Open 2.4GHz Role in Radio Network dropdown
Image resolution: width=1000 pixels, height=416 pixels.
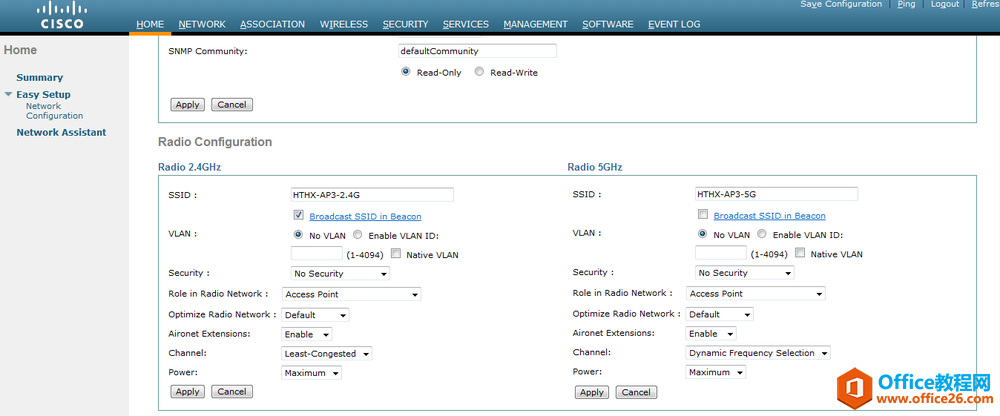351,294
